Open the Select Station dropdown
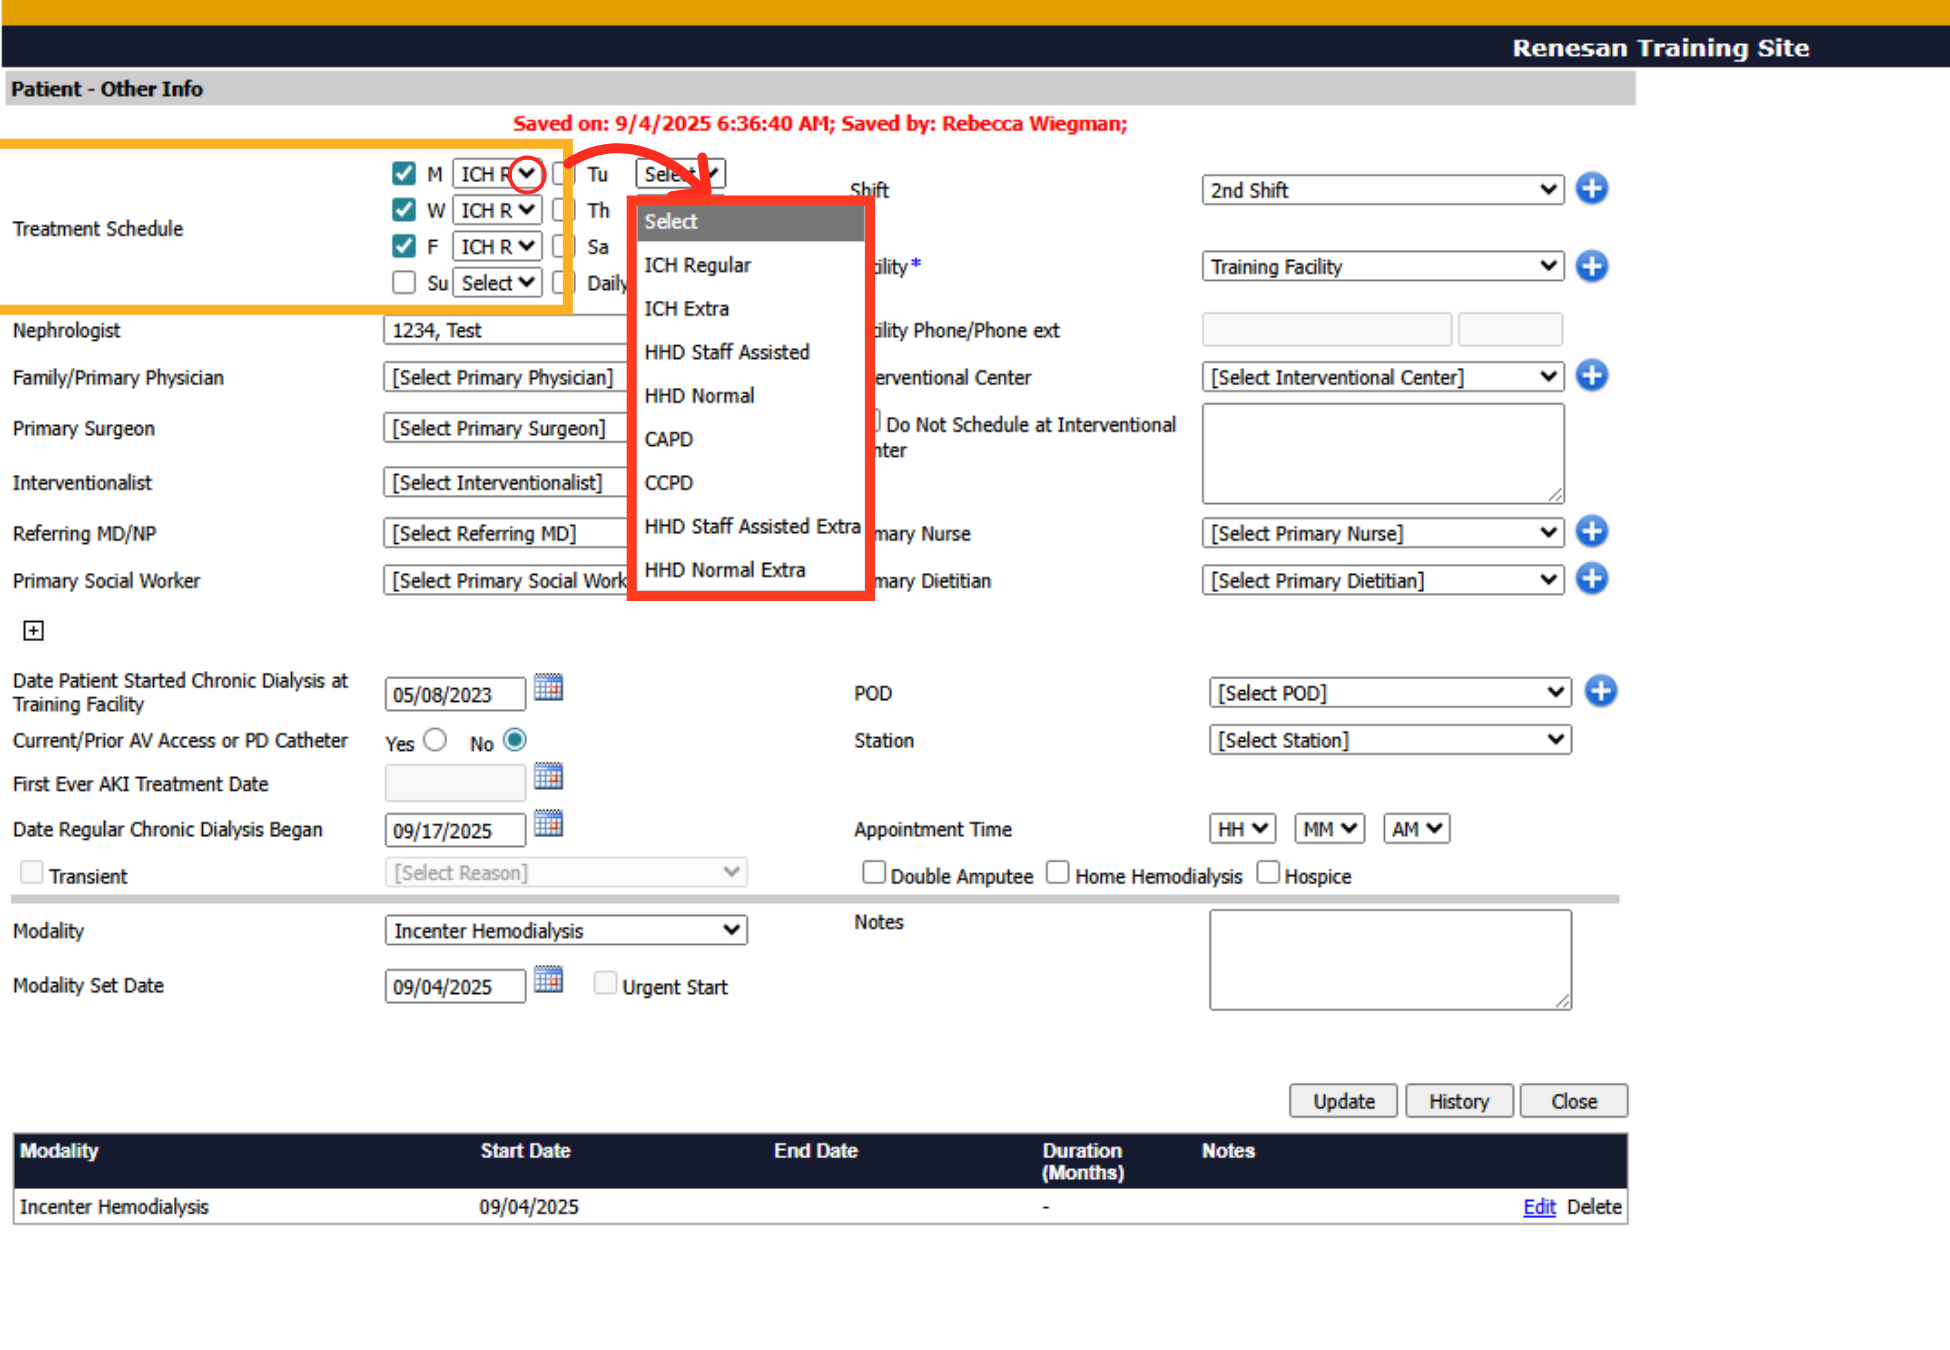 click(1390, 740)
